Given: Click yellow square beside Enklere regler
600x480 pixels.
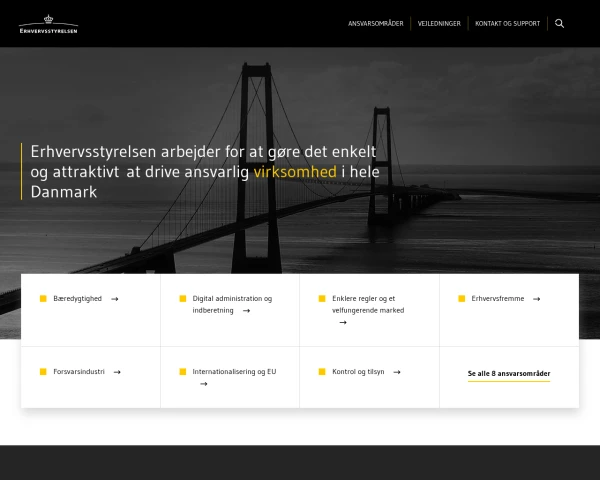Looking at the screenshot, I should click(322, 299).
